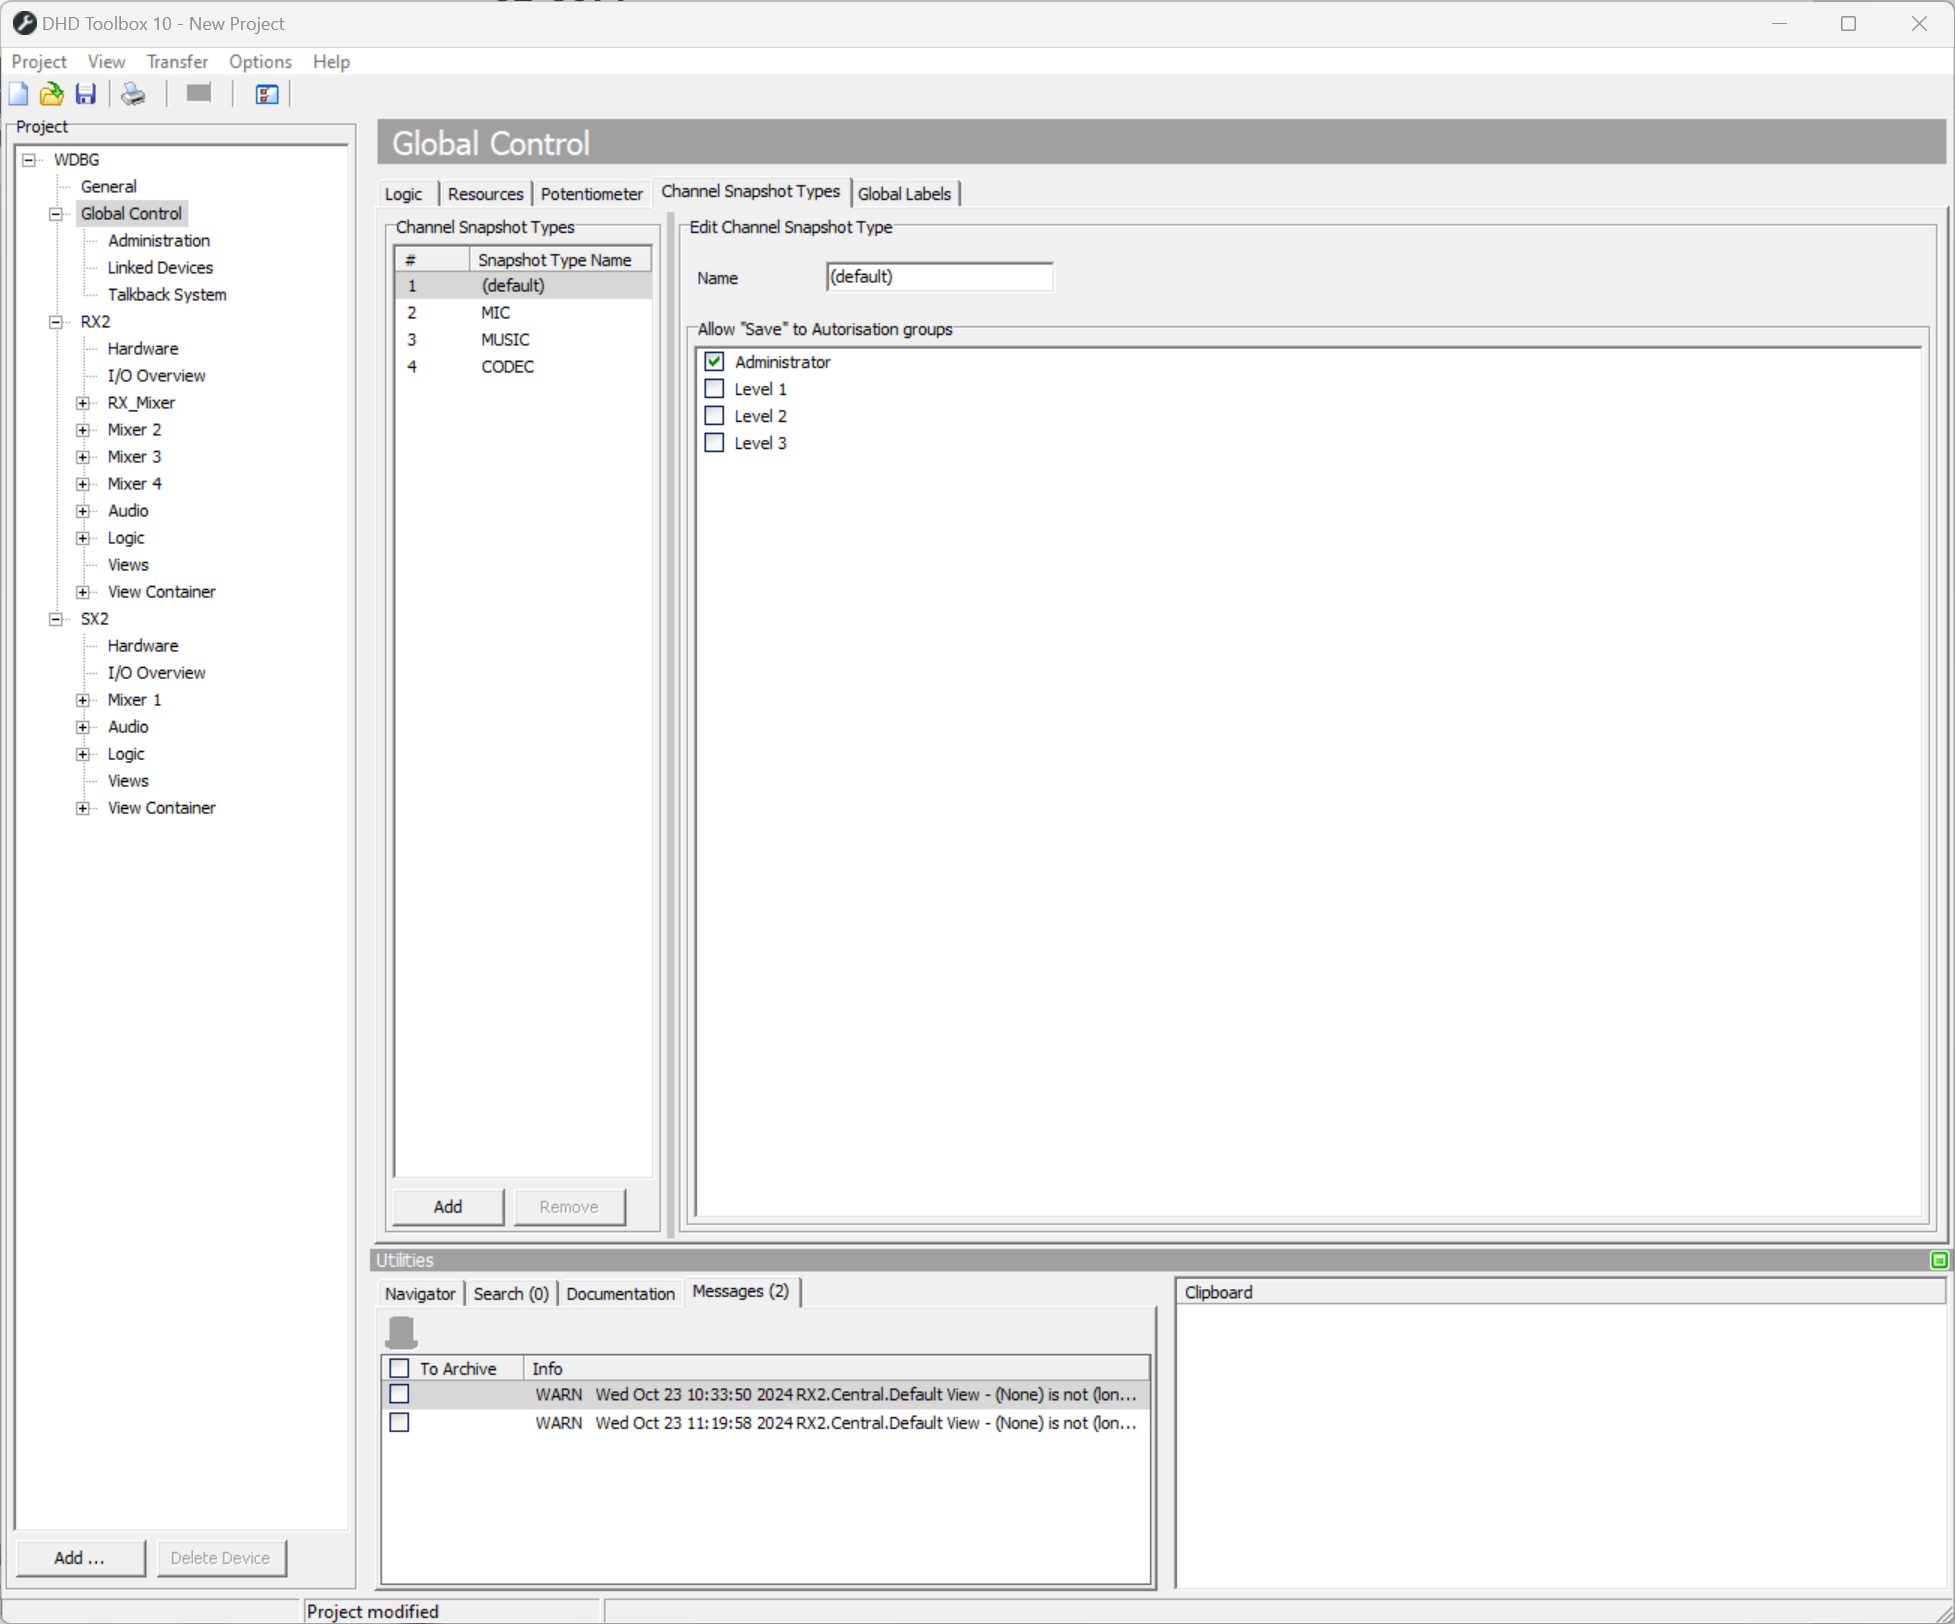Open an existing project with the folder icon
Screen dimensions: 1955x1624
click(x=51, y=93)
